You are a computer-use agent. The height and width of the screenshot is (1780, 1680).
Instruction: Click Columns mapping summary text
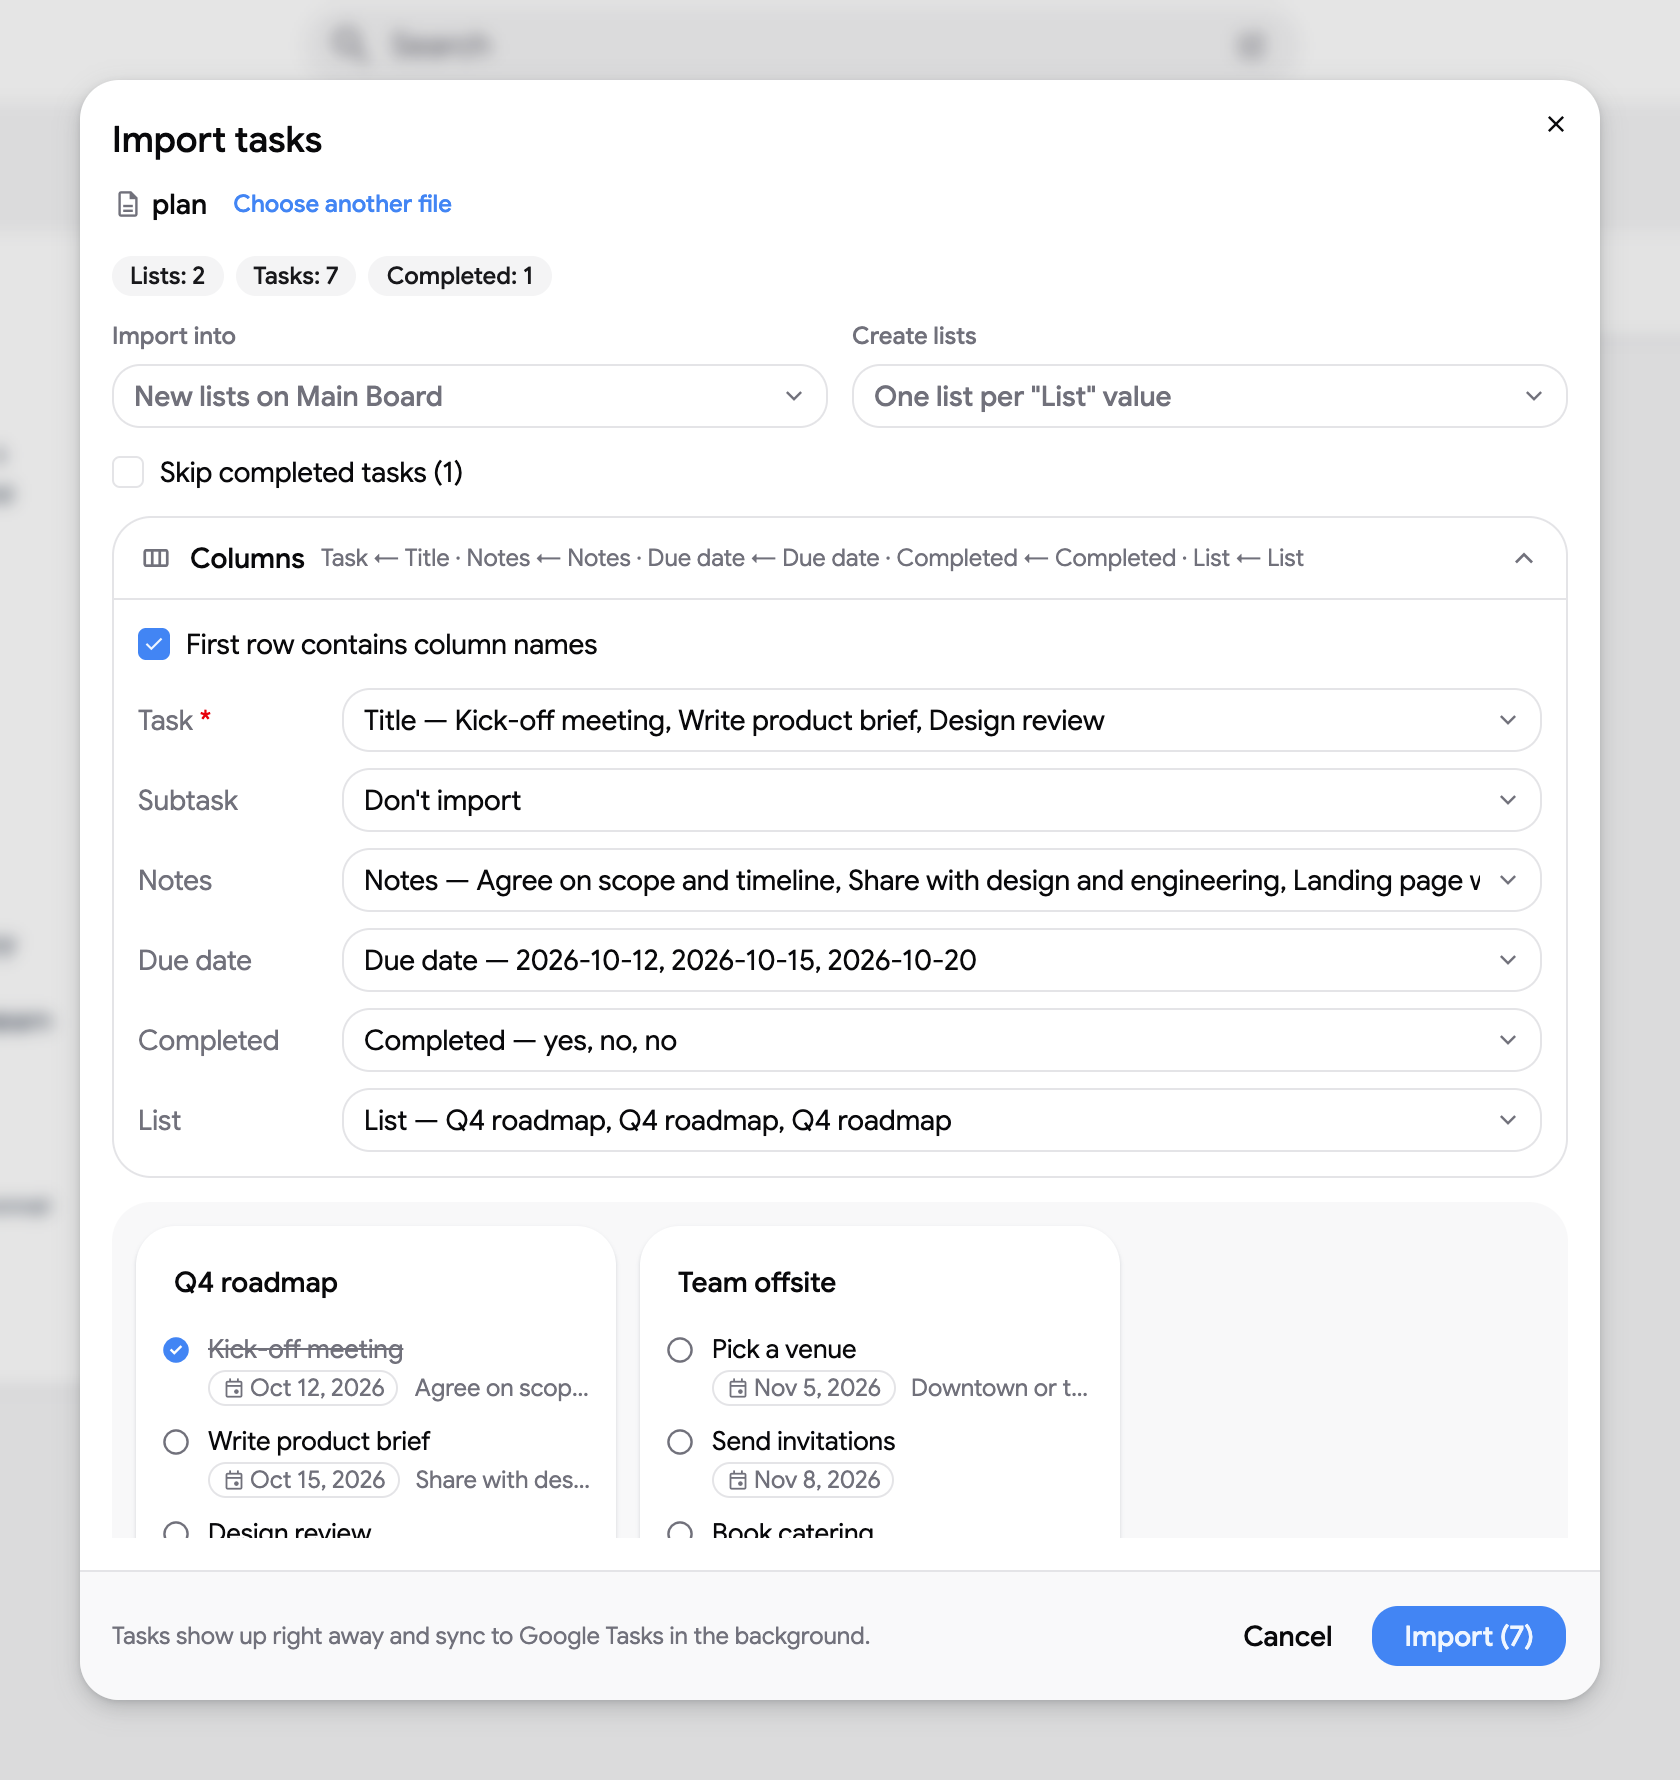click(x=812, y=558)
